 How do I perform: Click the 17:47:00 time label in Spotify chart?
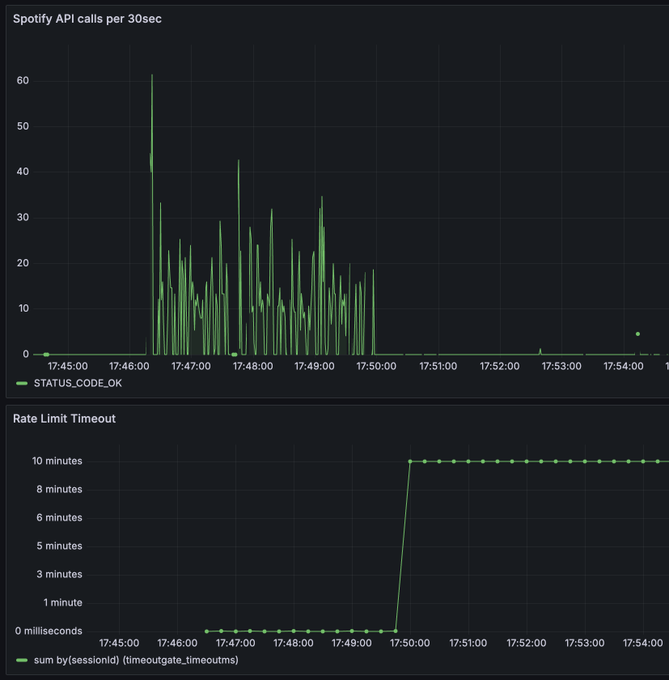tap(191, 366)
